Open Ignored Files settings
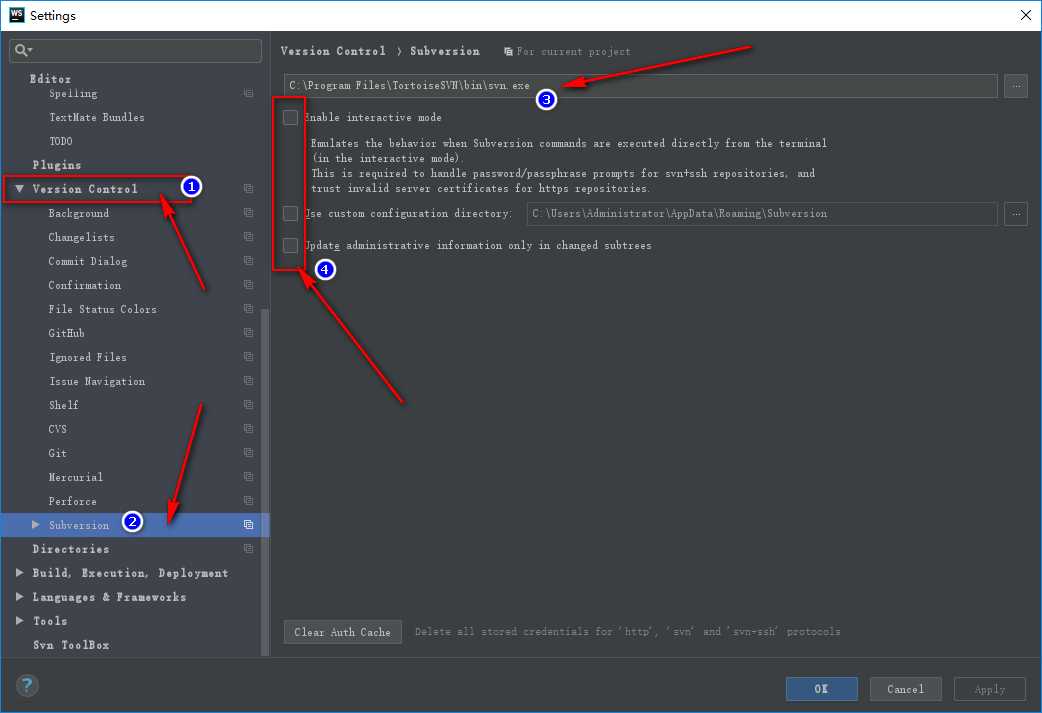1042x713 pixels. coord(87,357)
